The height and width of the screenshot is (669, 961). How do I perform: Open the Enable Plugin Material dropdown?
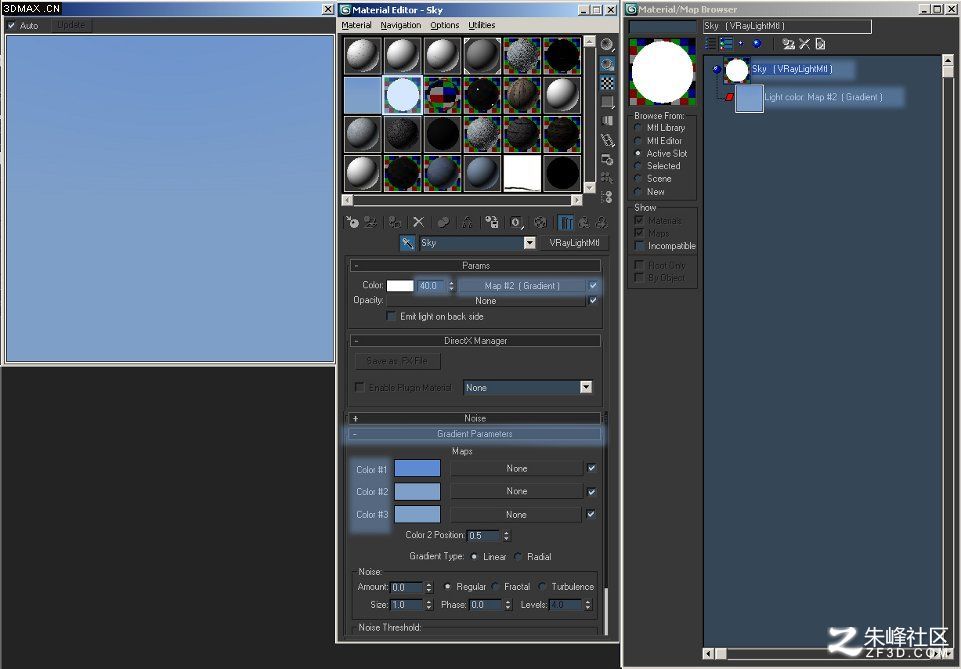tap(587, 388)
